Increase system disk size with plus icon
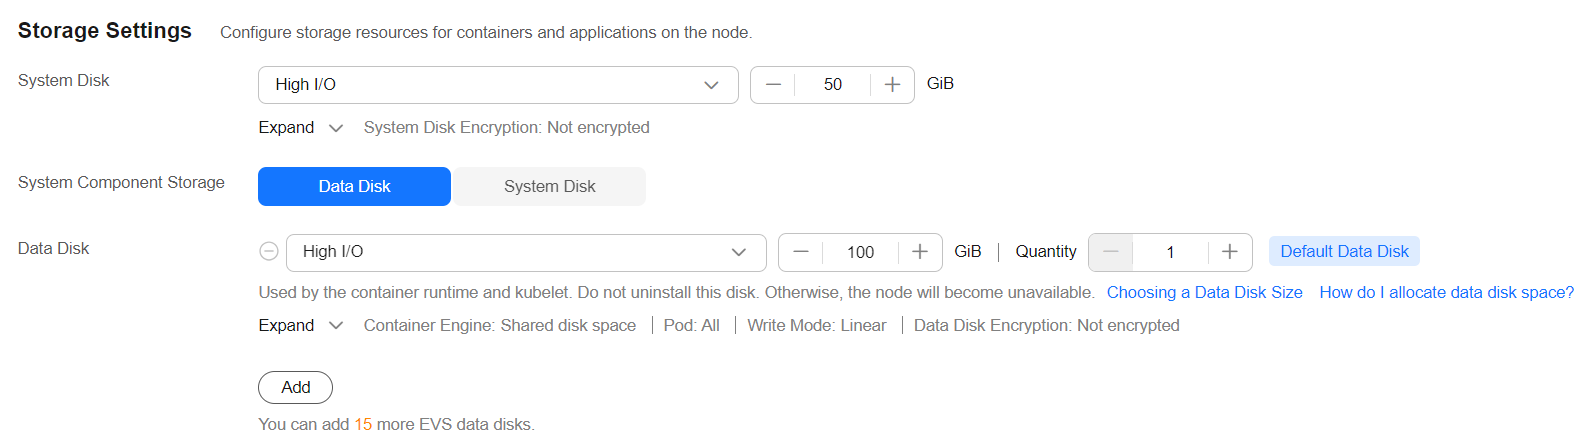Screen dimensions: 1593x446 (x=892, y=85)
